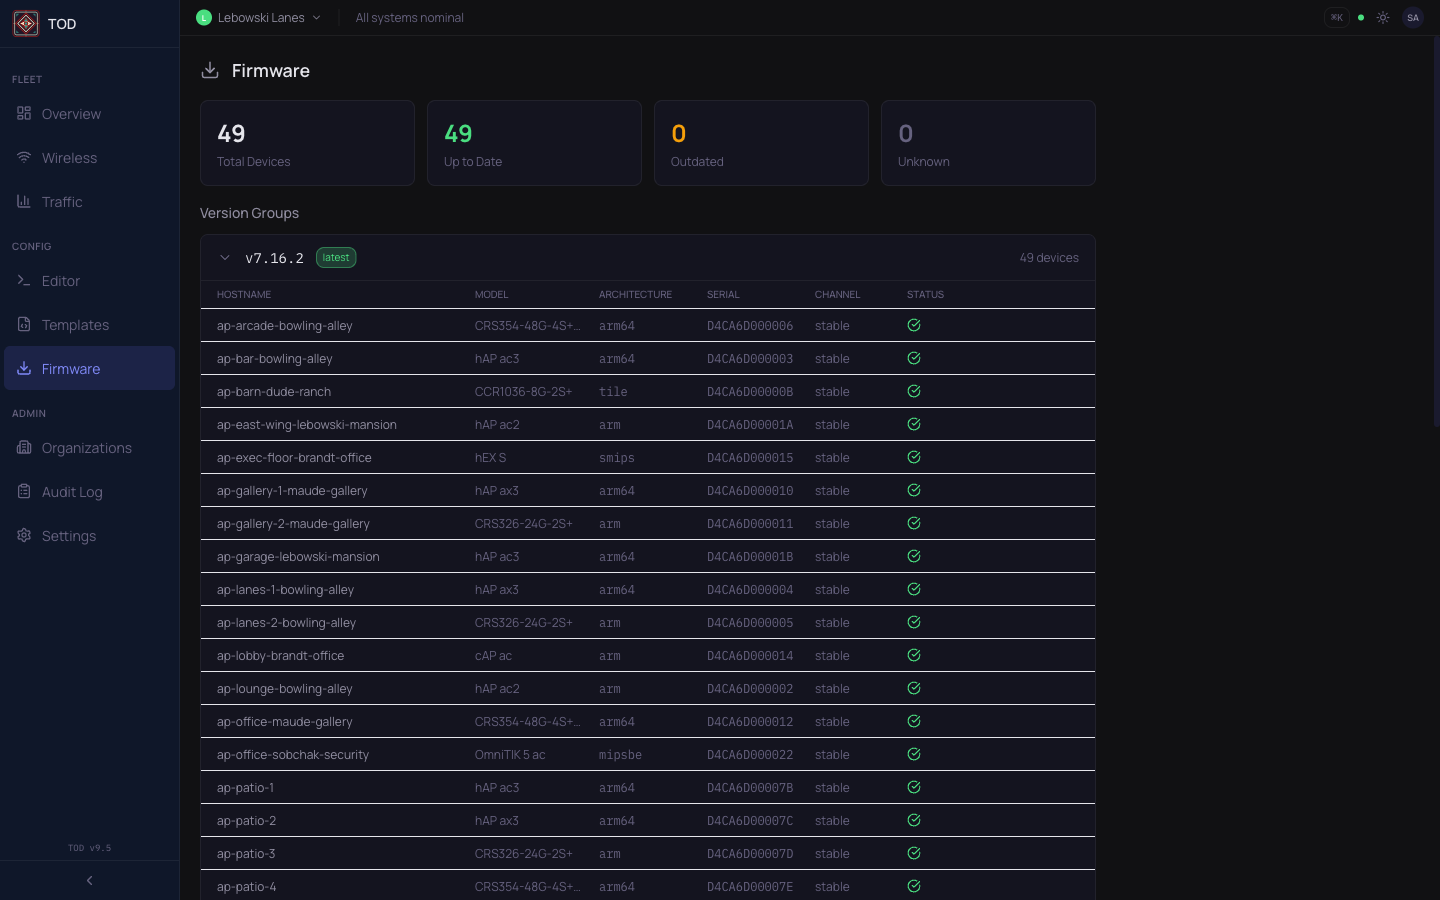Open the Templates icon in sidebar
The height and width of the screenshot is (900, 1440).
click(24, 325)
